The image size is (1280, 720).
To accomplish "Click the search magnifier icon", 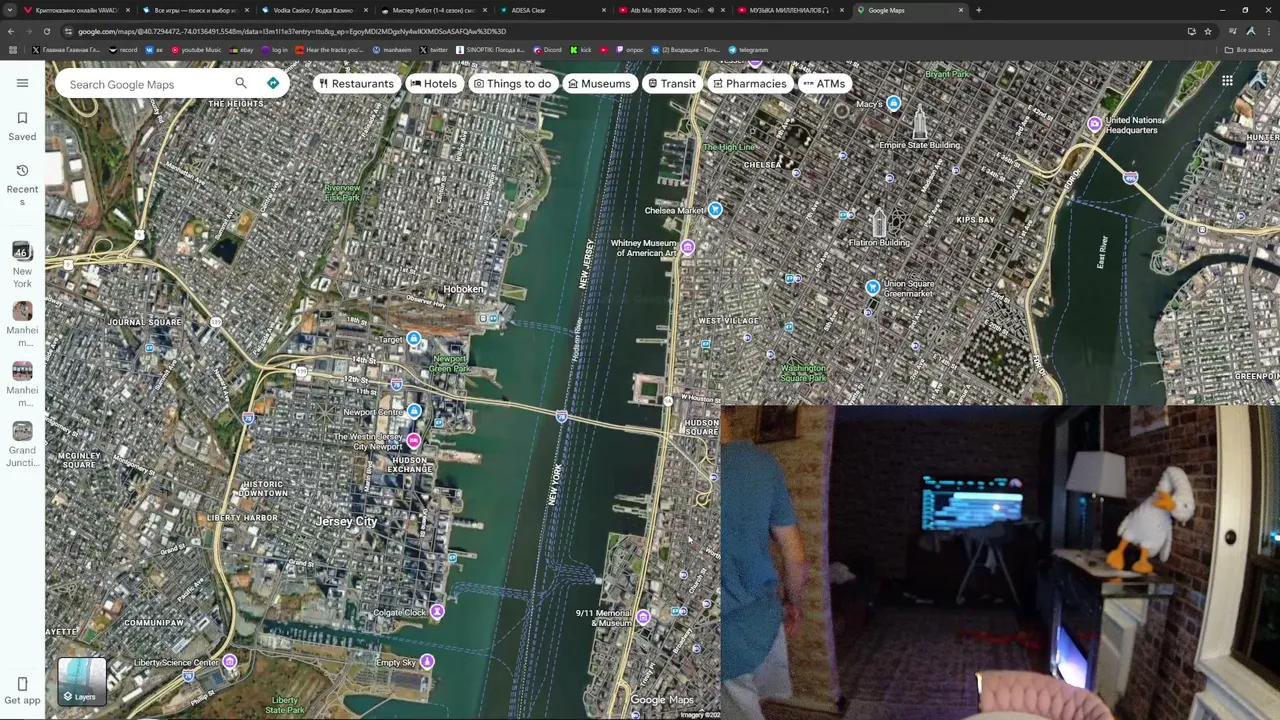I will pos(240,83).
